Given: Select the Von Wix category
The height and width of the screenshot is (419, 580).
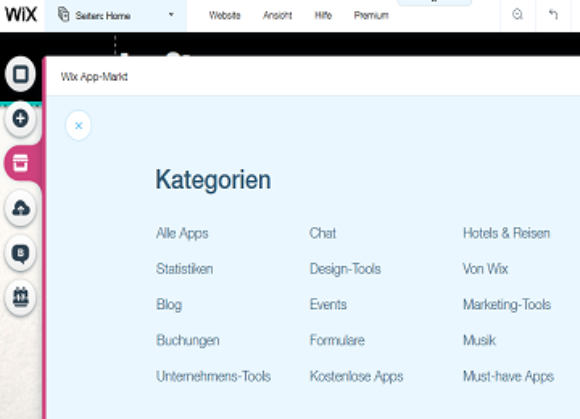Looking at the screenshot, I should [x=485, y=269].
